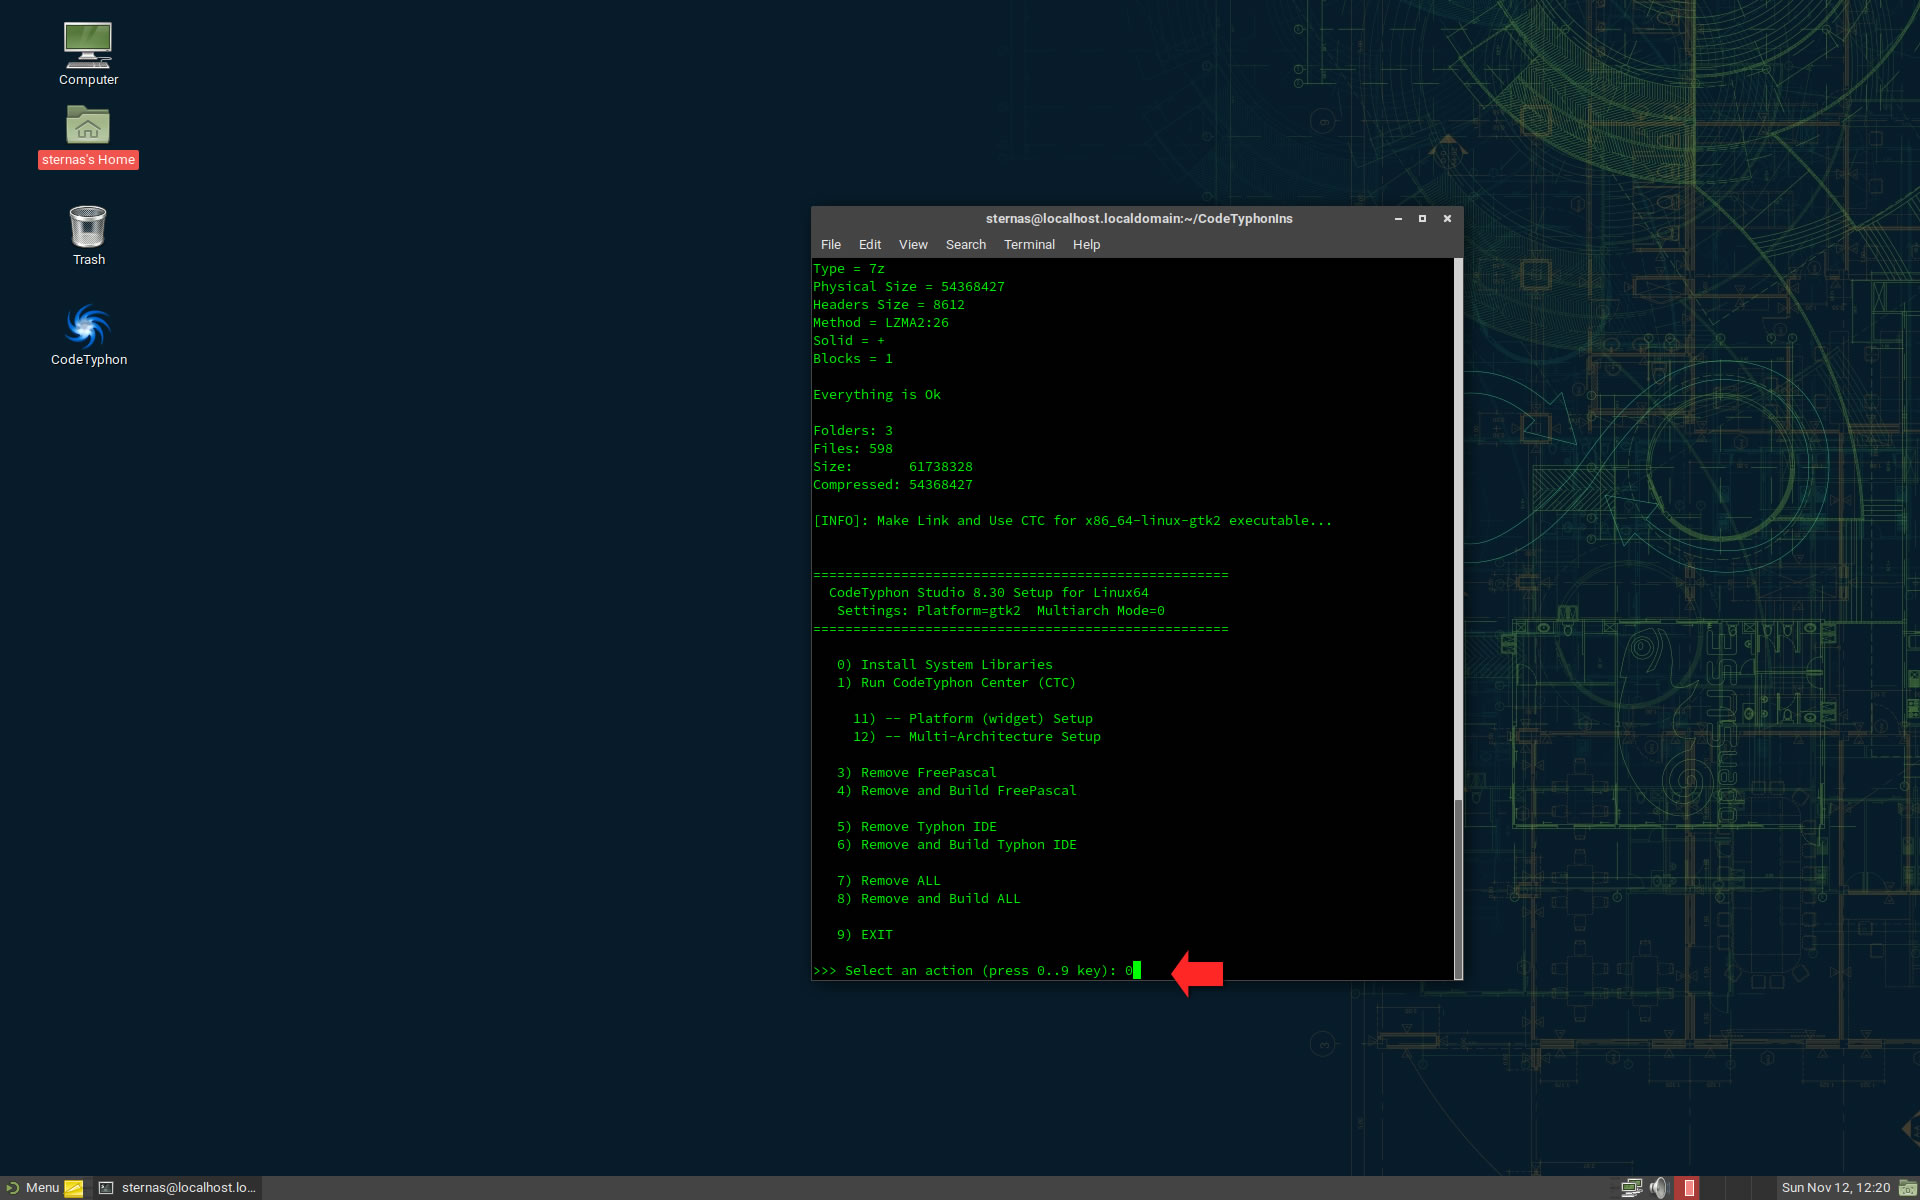
Task: Click the terminal title bar text
Action: [1139, 219]
